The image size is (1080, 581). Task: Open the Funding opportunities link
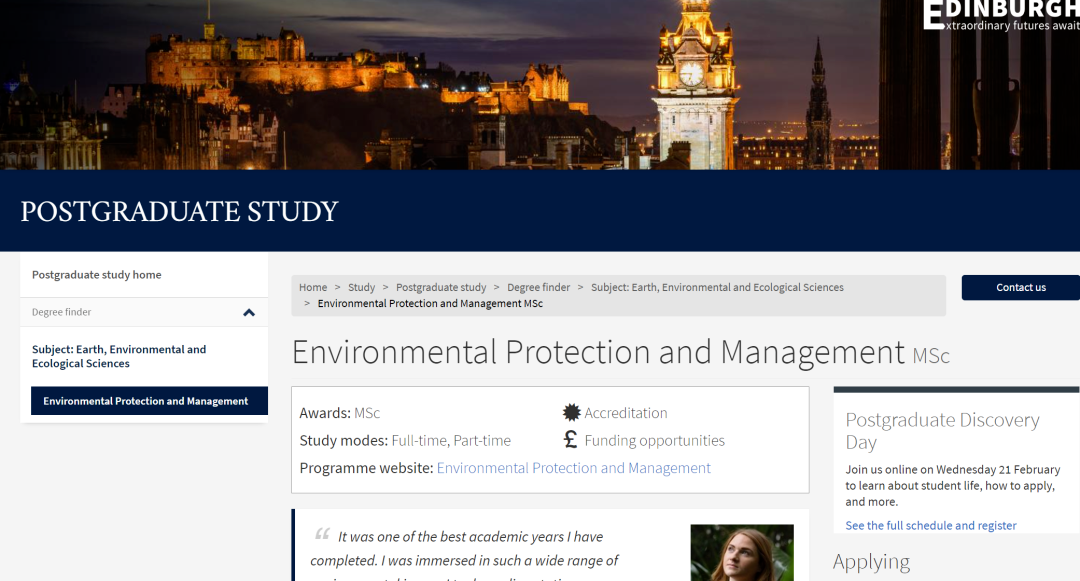pos(654,441)
